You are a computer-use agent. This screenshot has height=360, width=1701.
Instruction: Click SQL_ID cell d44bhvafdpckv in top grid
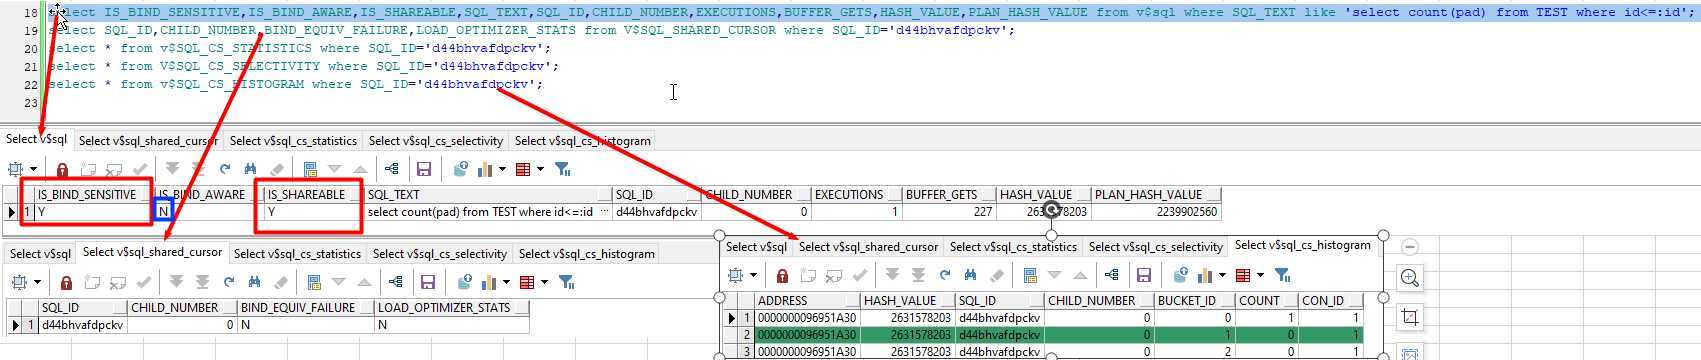point(656,212)
